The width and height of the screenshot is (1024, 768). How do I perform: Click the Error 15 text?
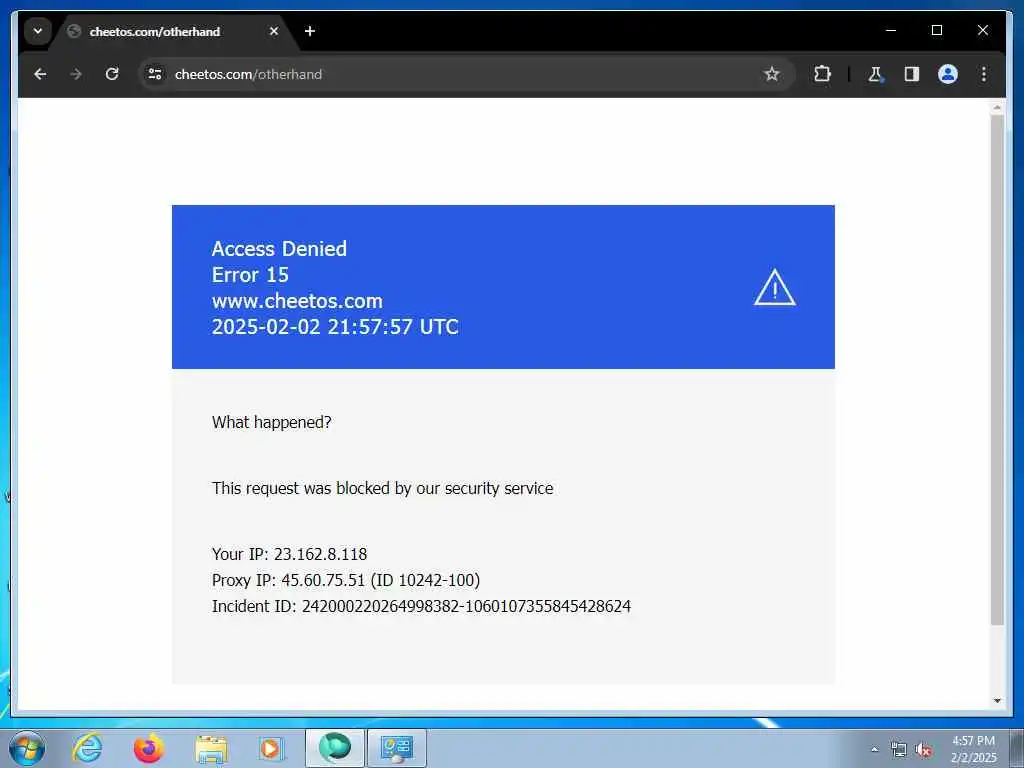pyautogui.click(x=250, y=275)
